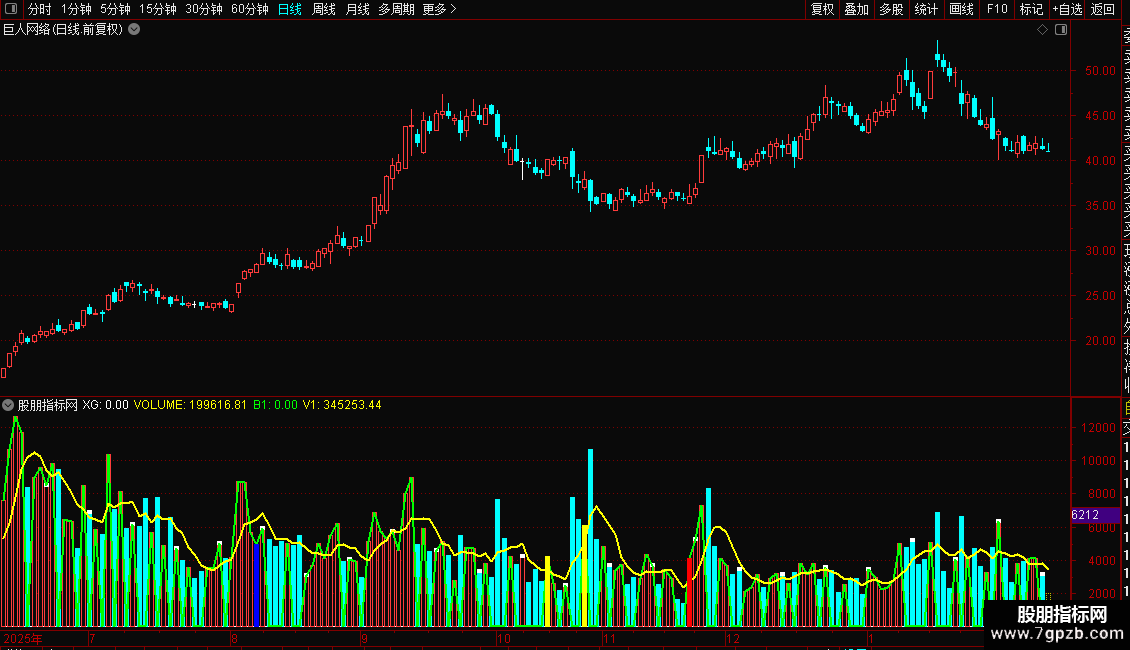Click the 2025年 label on time axis
Viewport: 1130px width, 650px height.
click(x=23, y=638)
